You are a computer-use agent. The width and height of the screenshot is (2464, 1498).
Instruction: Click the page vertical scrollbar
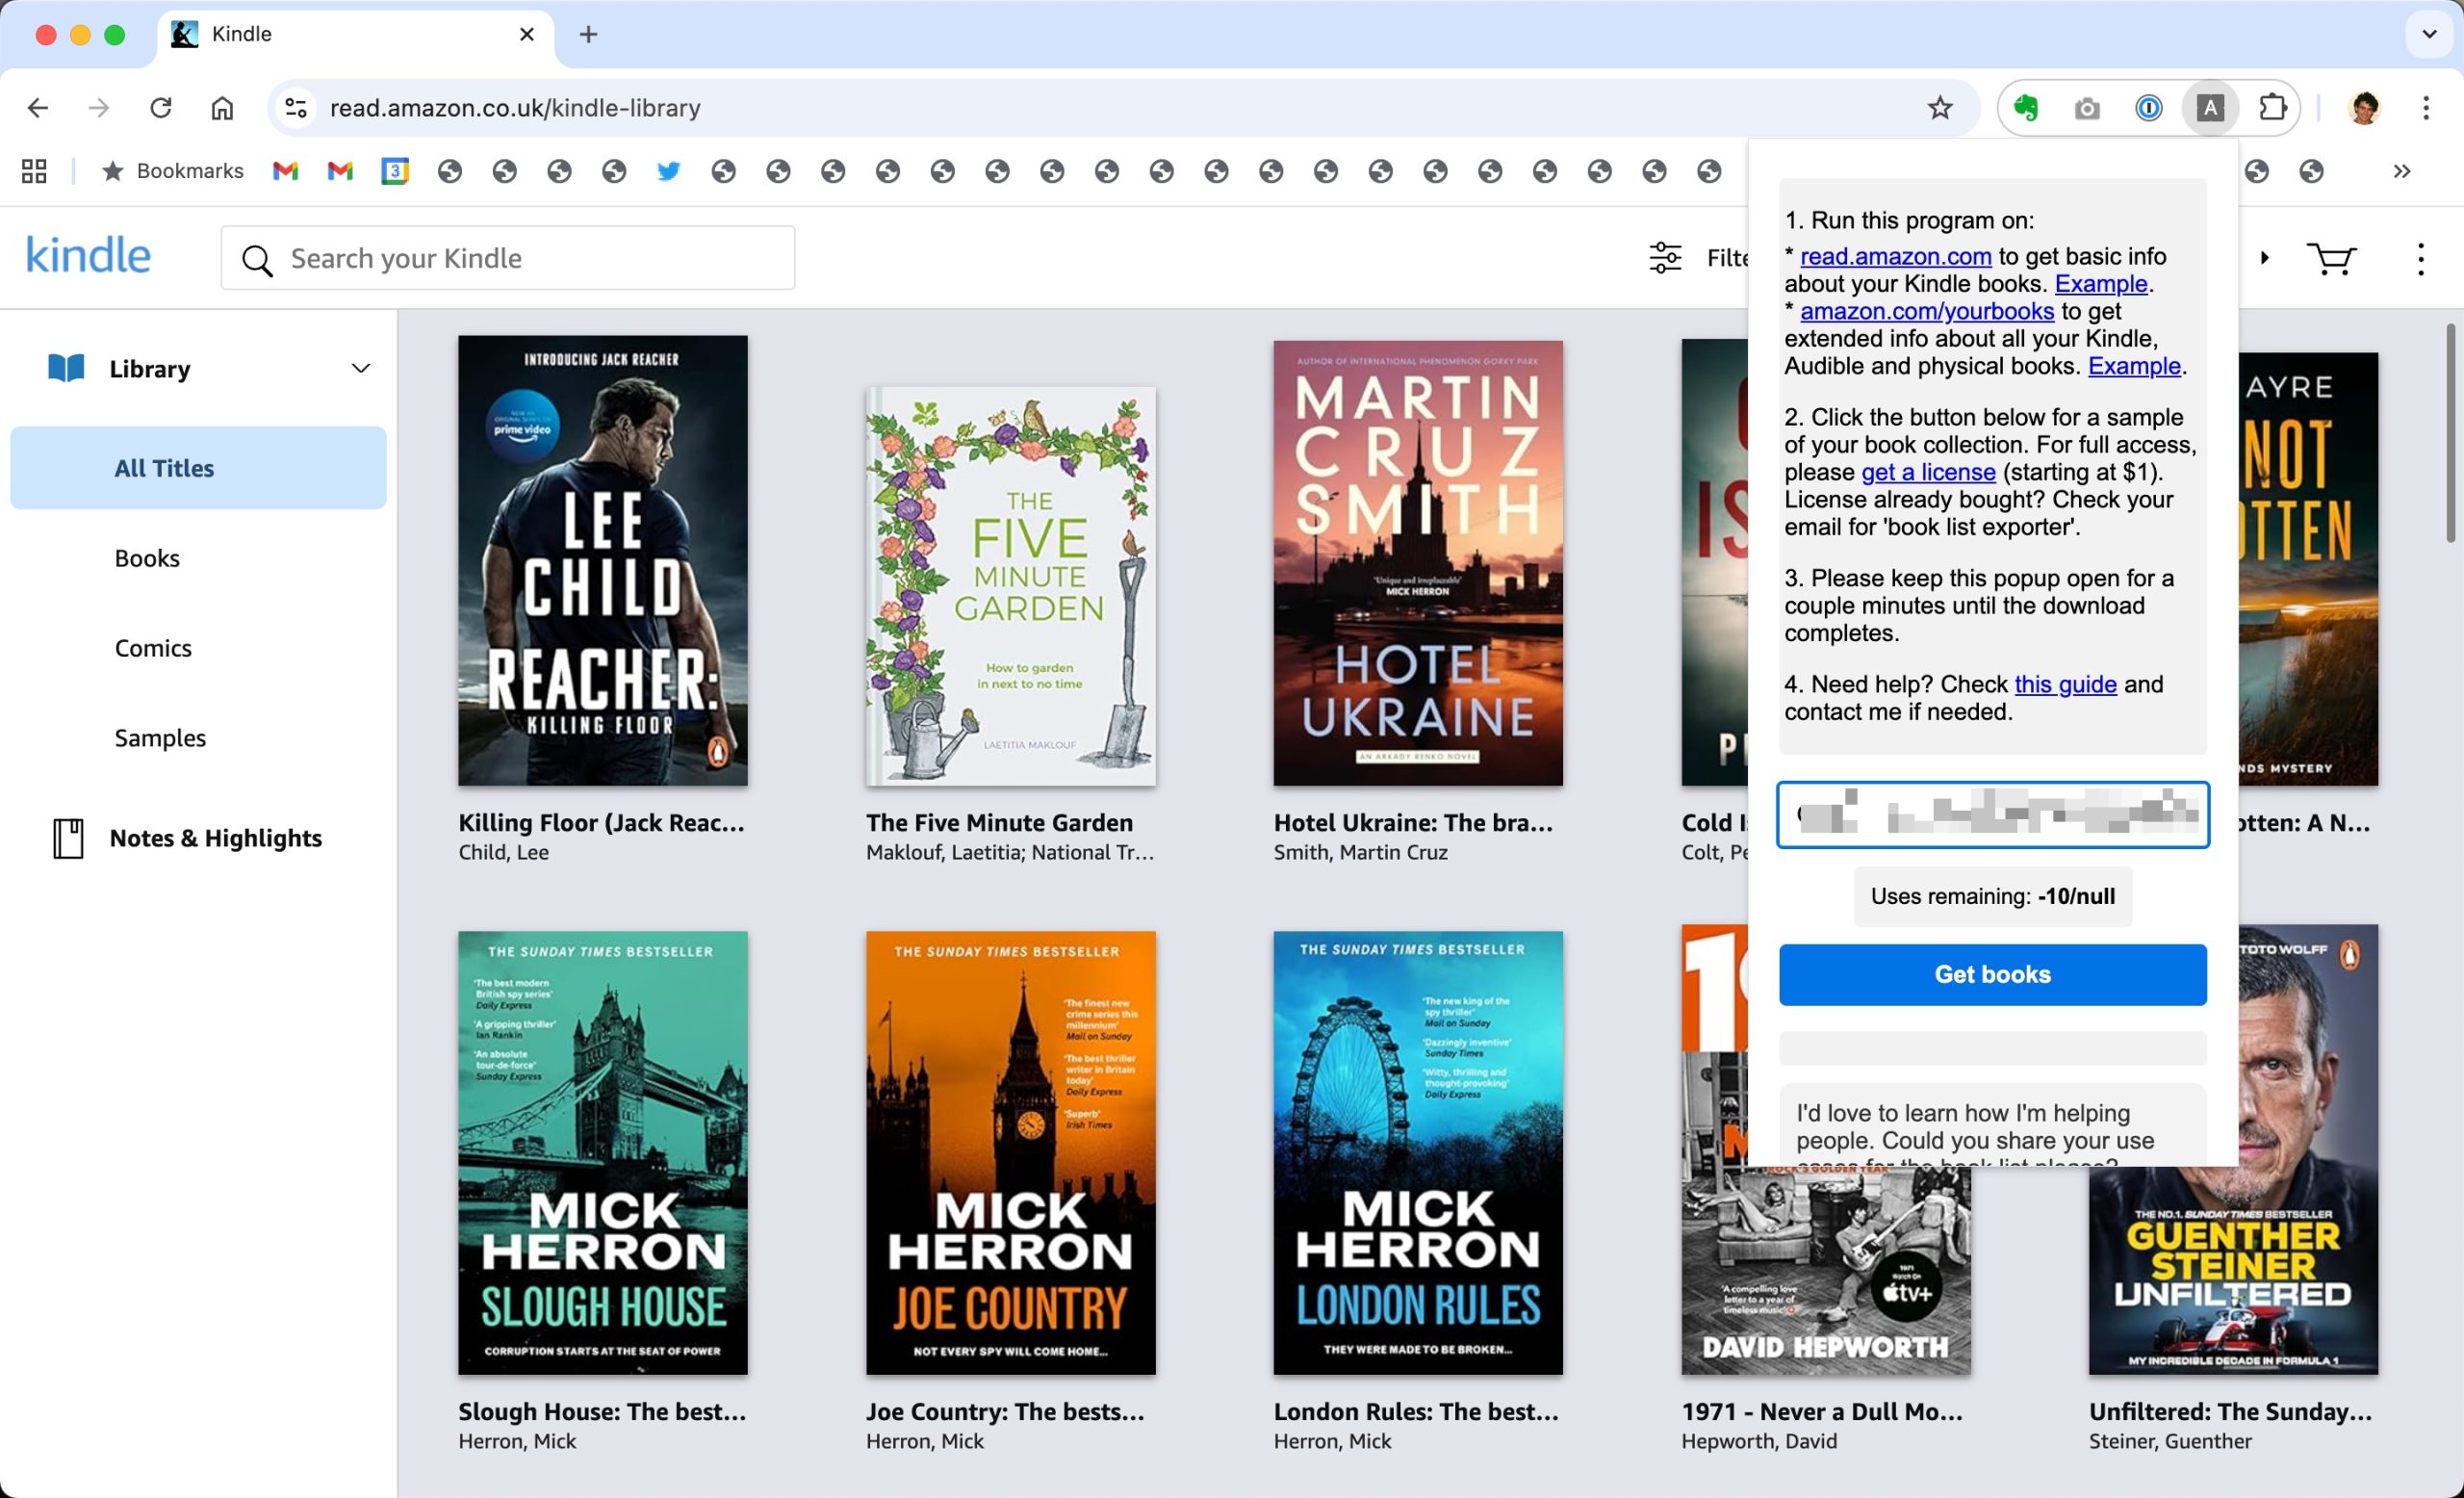pos(2450,433)
